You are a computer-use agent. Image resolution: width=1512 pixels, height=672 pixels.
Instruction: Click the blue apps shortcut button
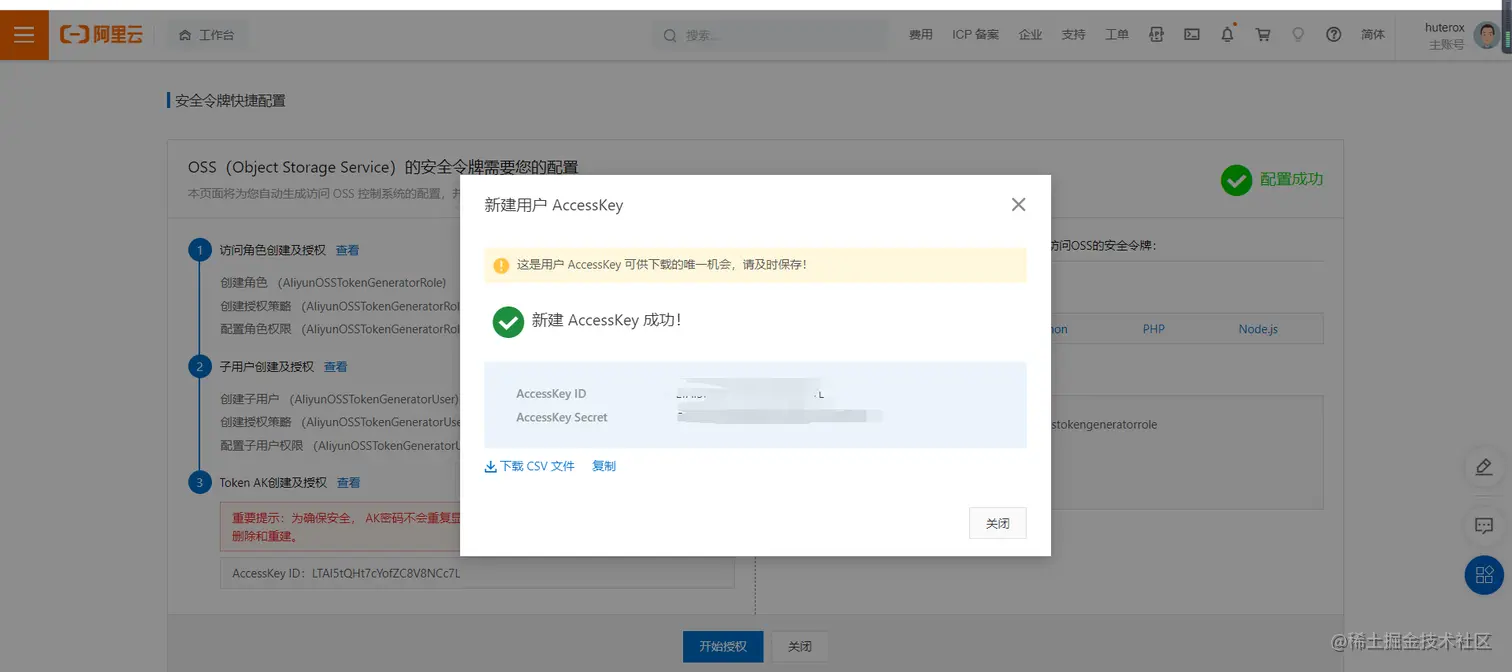pos(1484,574)
